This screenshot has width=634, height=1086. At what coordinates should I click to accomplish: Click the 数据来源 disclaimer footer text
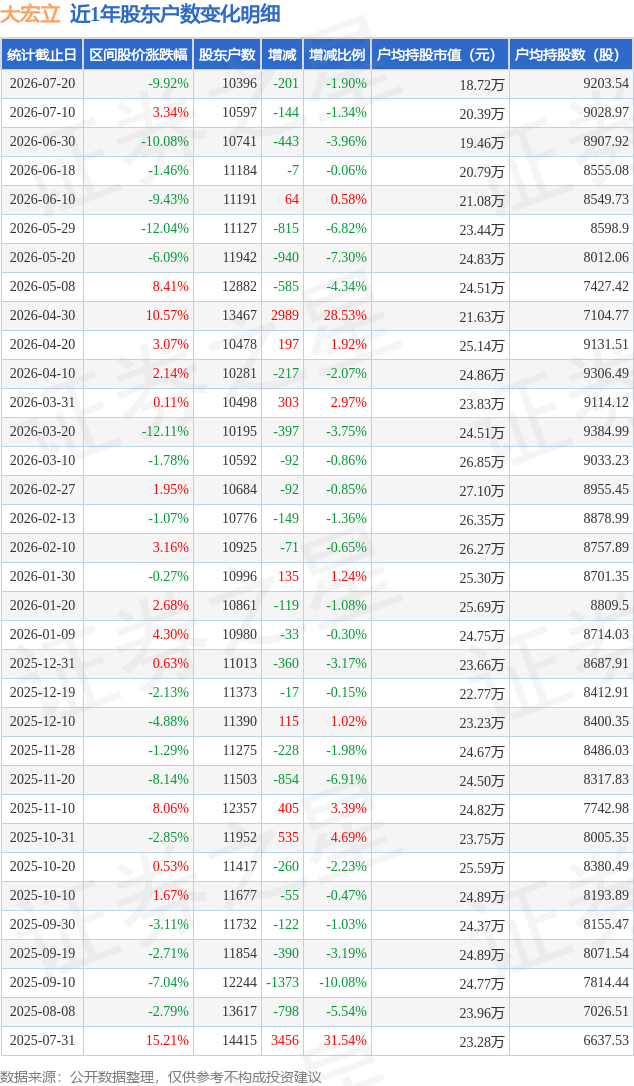[x=161, y=1077]
